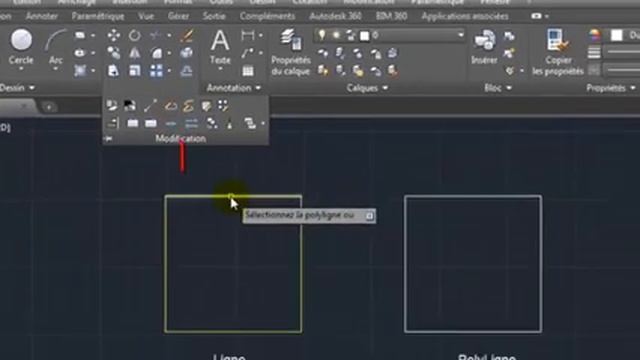Click the Set to ByLayer icon

coord(111,106)
